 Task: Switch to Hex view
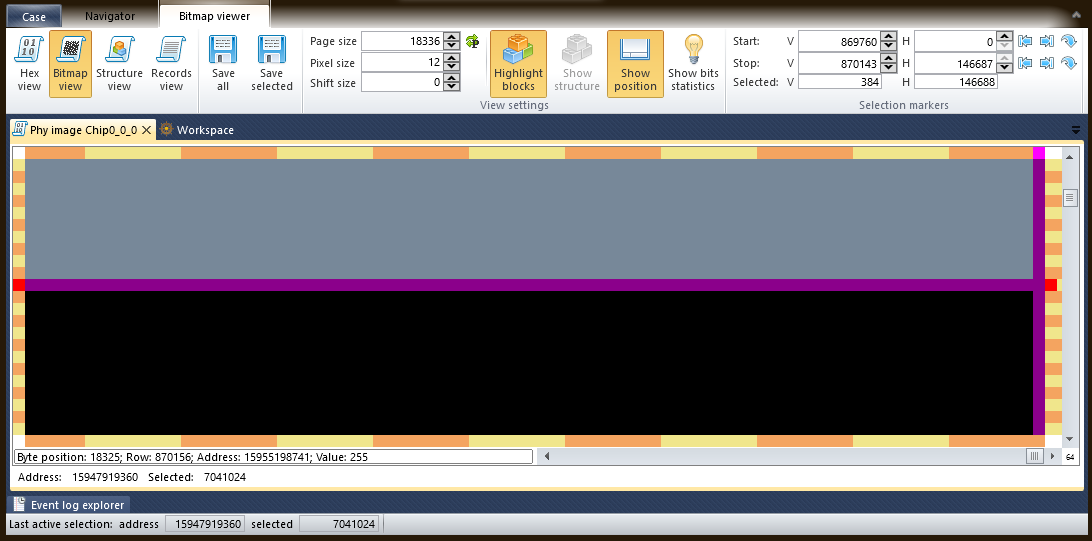pos(29,64)
